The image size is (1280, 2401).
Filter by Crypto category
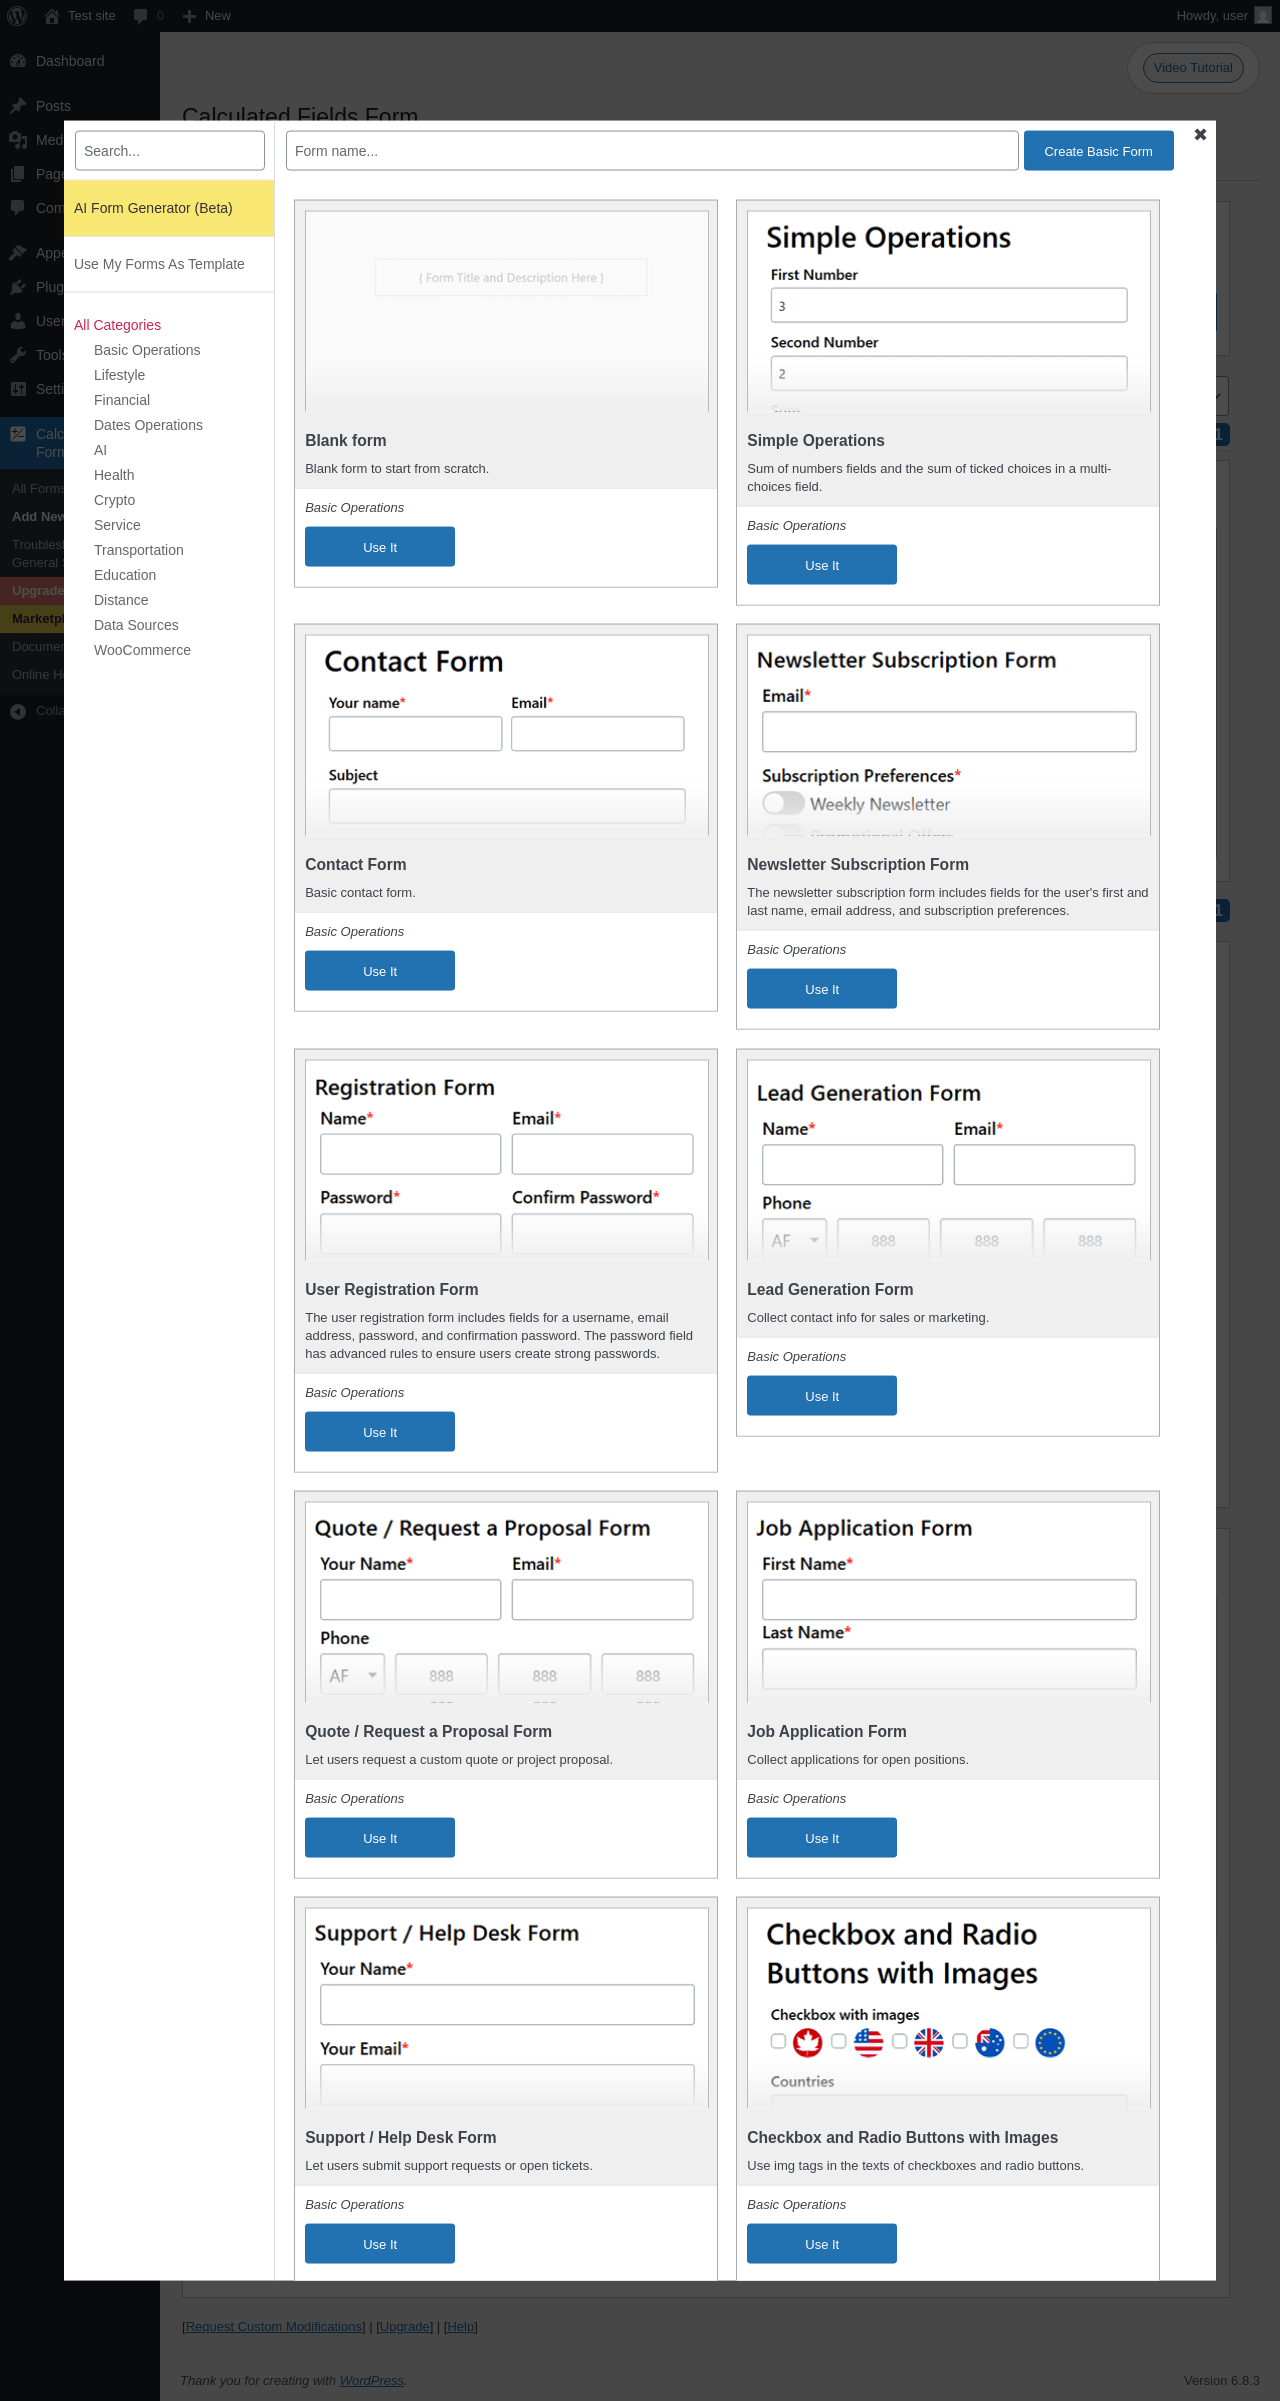[114, 500]
